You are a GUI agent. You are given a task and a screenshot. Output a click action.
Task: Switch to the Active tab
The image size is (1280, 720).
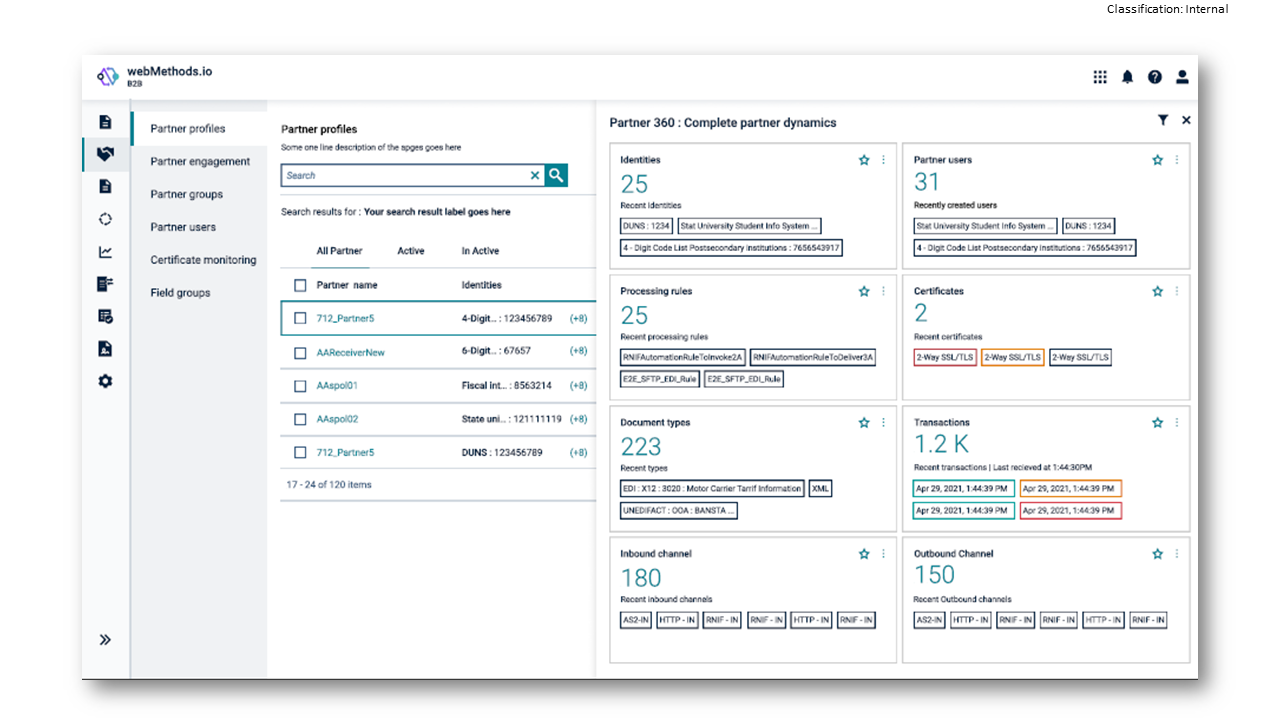pyautogui.click(x=410, y=251)
